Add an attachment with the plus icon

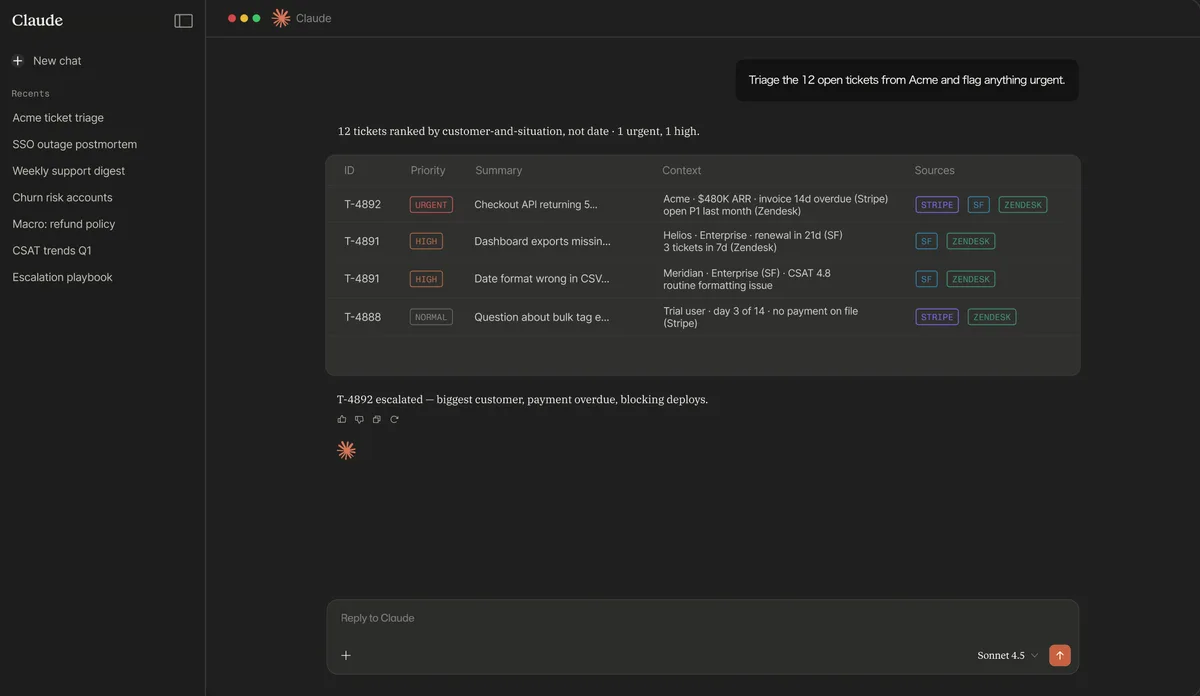[346, 655]
